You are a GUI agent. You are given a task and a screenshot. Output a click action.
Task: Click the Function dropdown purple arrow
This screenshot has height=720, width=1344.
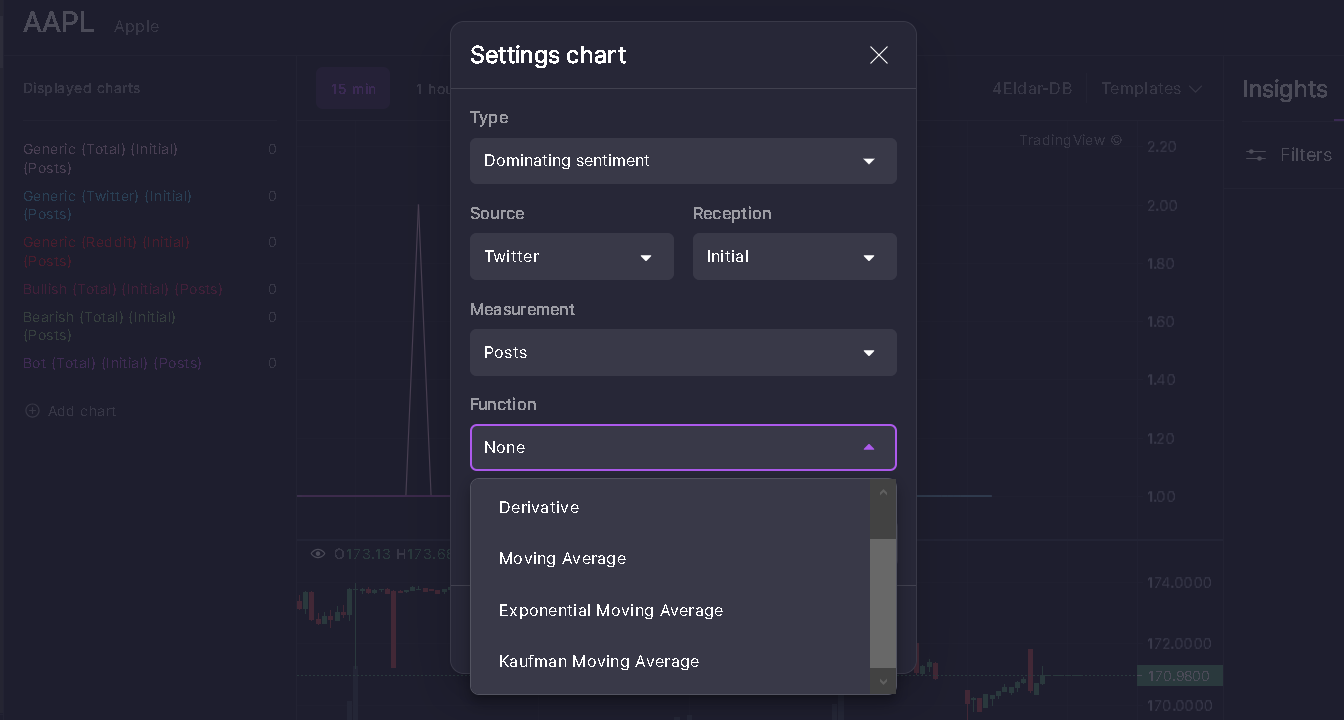pos(869,448)
